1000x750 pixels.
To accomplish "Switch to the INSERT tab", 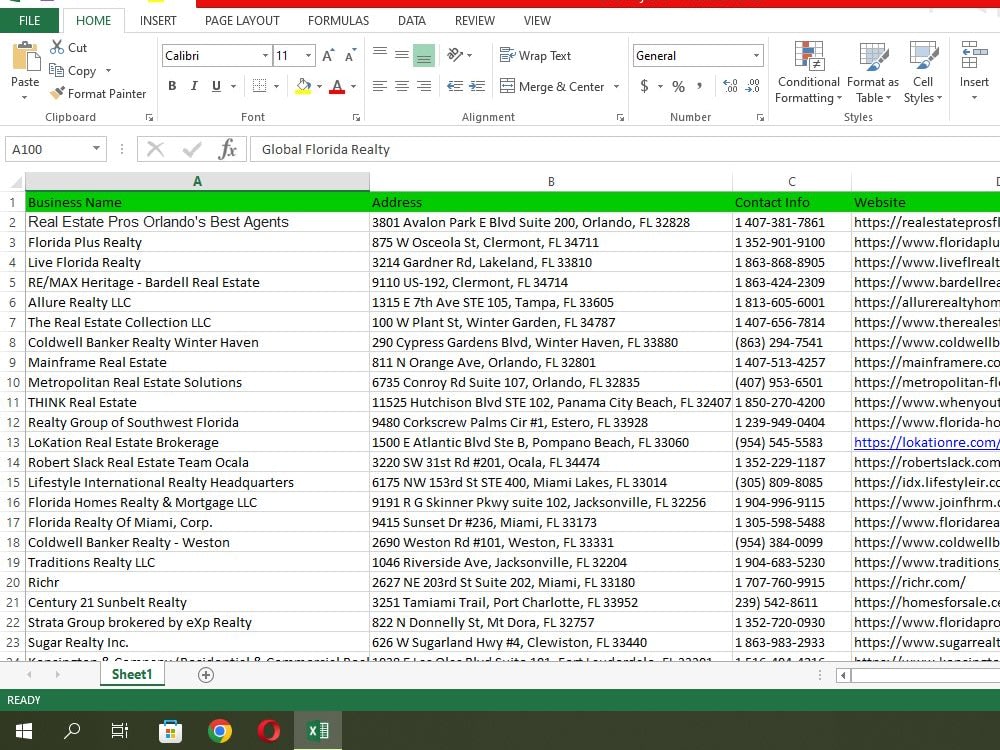I will tap(158, 20).
